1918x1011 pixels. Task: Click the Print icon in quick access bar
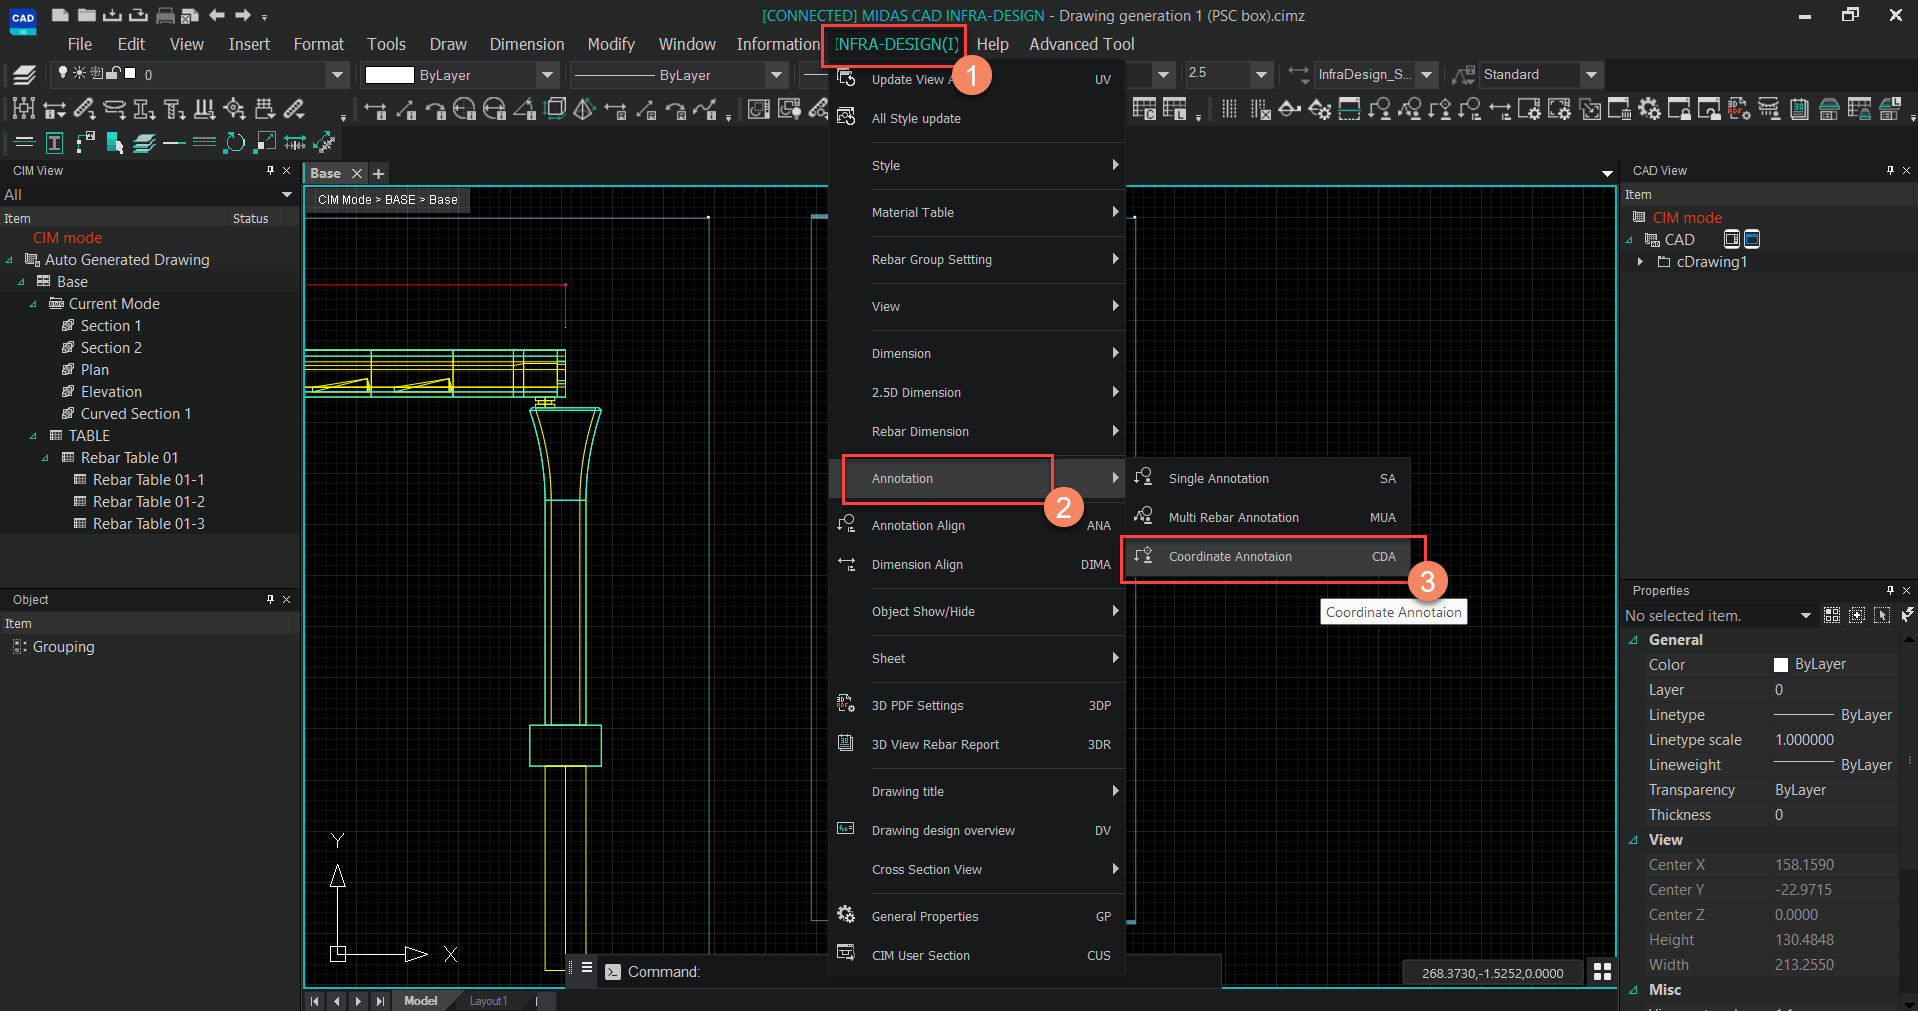(165, 15)
